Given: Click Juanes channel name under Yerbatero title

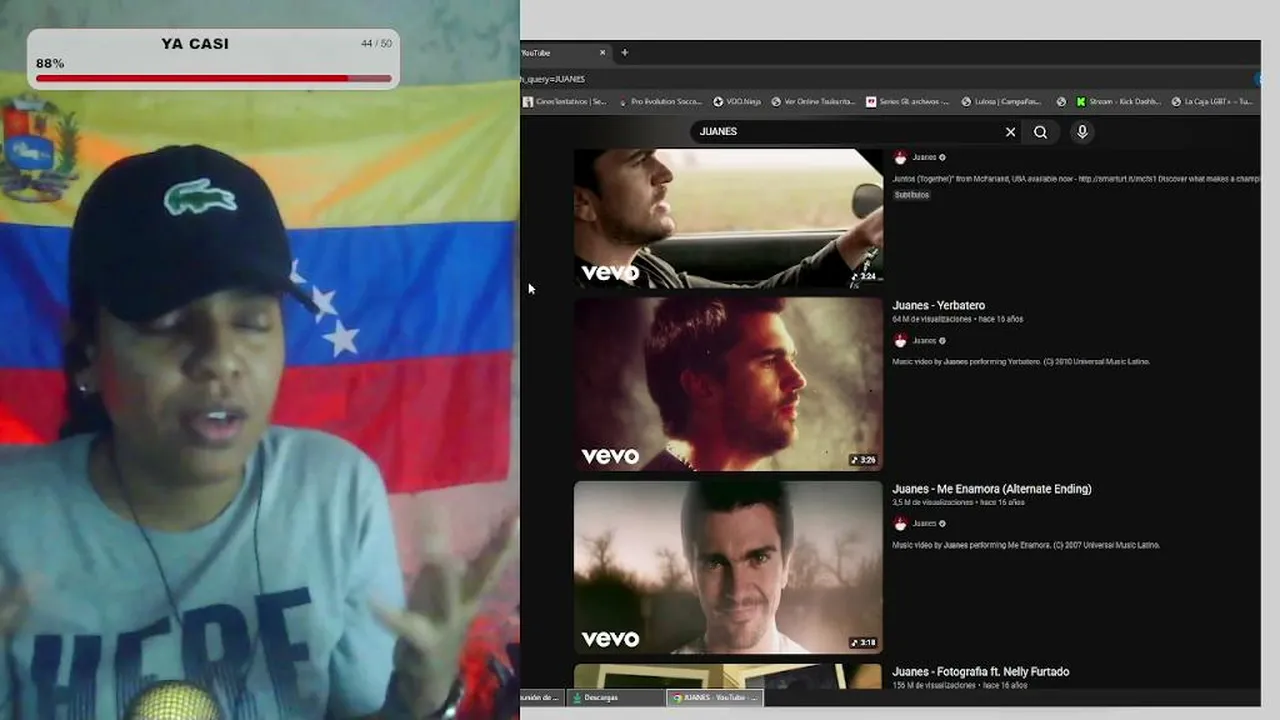Looking at the screenshot, I should click(924, 341).
